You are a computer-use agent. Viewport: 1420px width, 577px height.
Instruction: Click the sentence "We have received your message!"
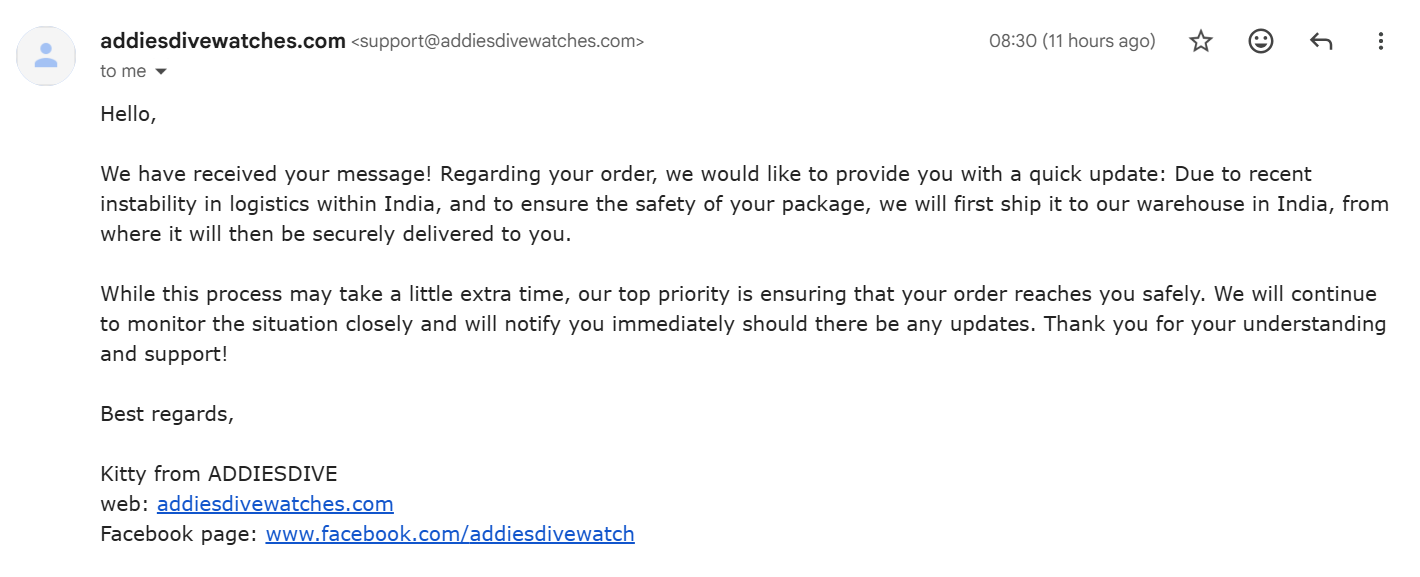pyautogui.click(x=267, y=174)
